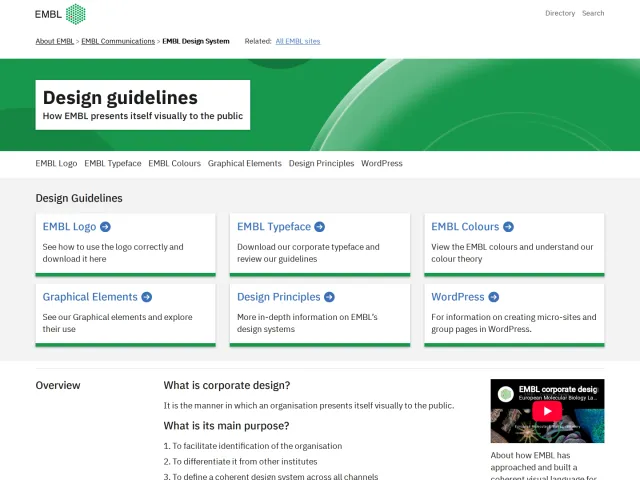Click the Overview section heading

[x=58, y=385]
